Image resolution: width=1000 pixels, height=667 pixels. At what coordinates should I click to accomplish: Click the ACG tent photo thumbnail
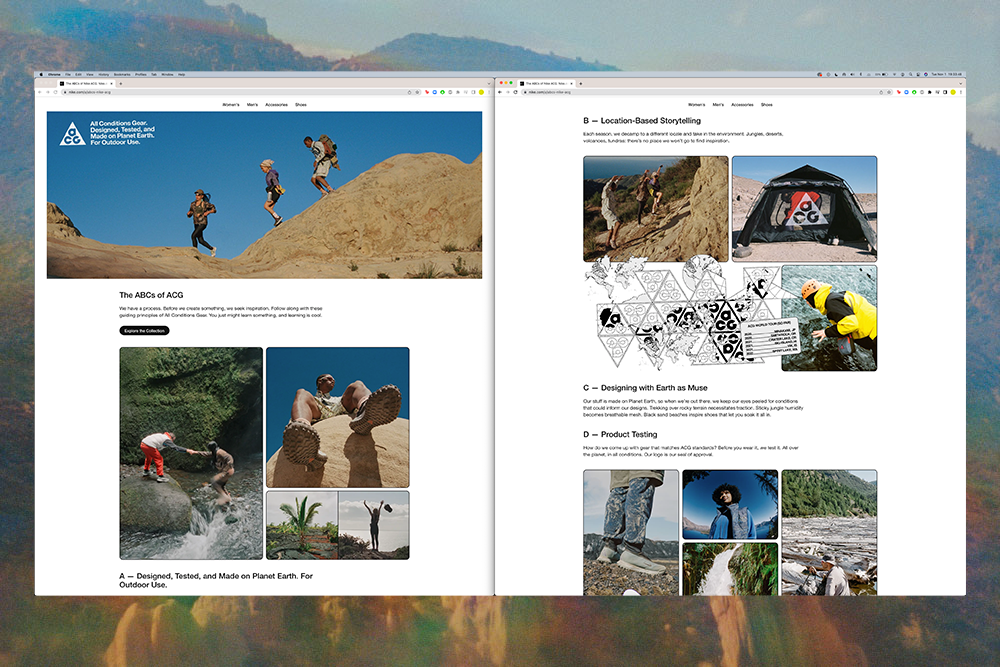804,209
